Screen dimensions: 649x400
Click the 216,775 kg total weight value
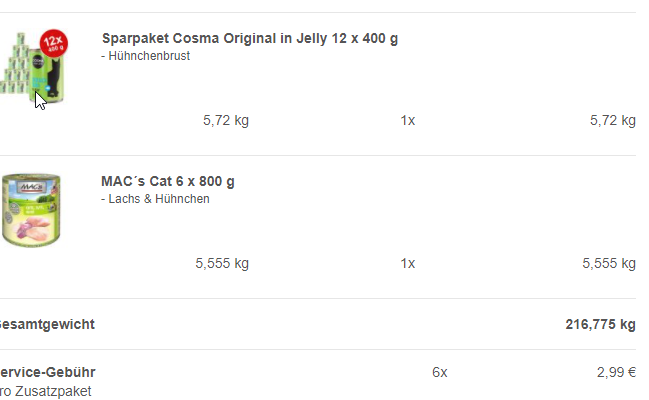click(x=601, y=324)
